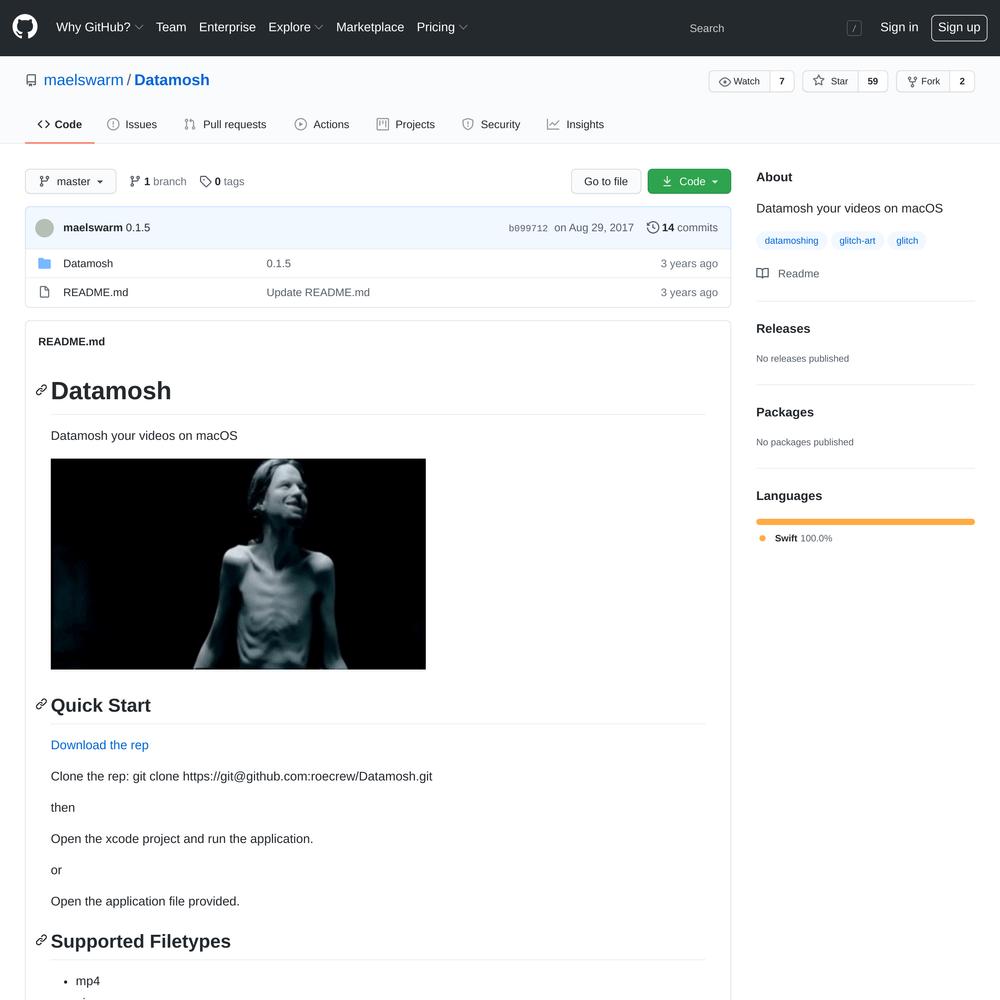Open the Datamosh folder
This screenshot has height=1000, width=1000.
[x=88, y=263]
